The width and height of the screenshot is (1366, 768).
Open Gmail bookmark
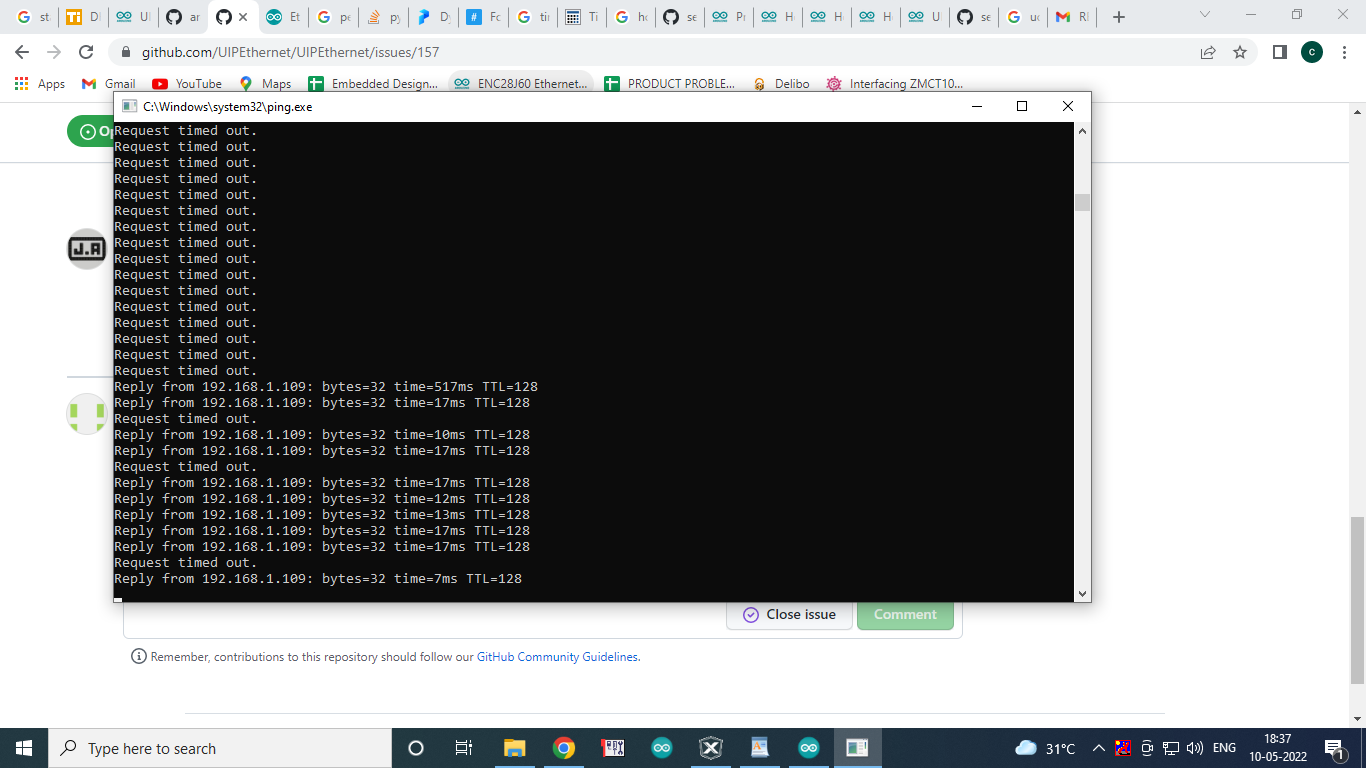108,84
